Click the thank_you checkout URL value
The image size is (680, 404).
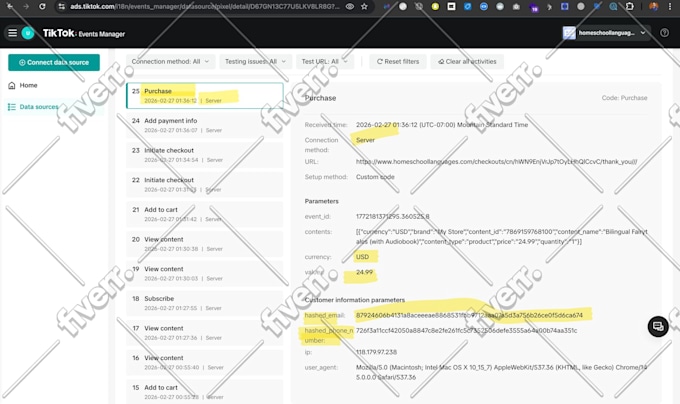click(x=497, y=162)
